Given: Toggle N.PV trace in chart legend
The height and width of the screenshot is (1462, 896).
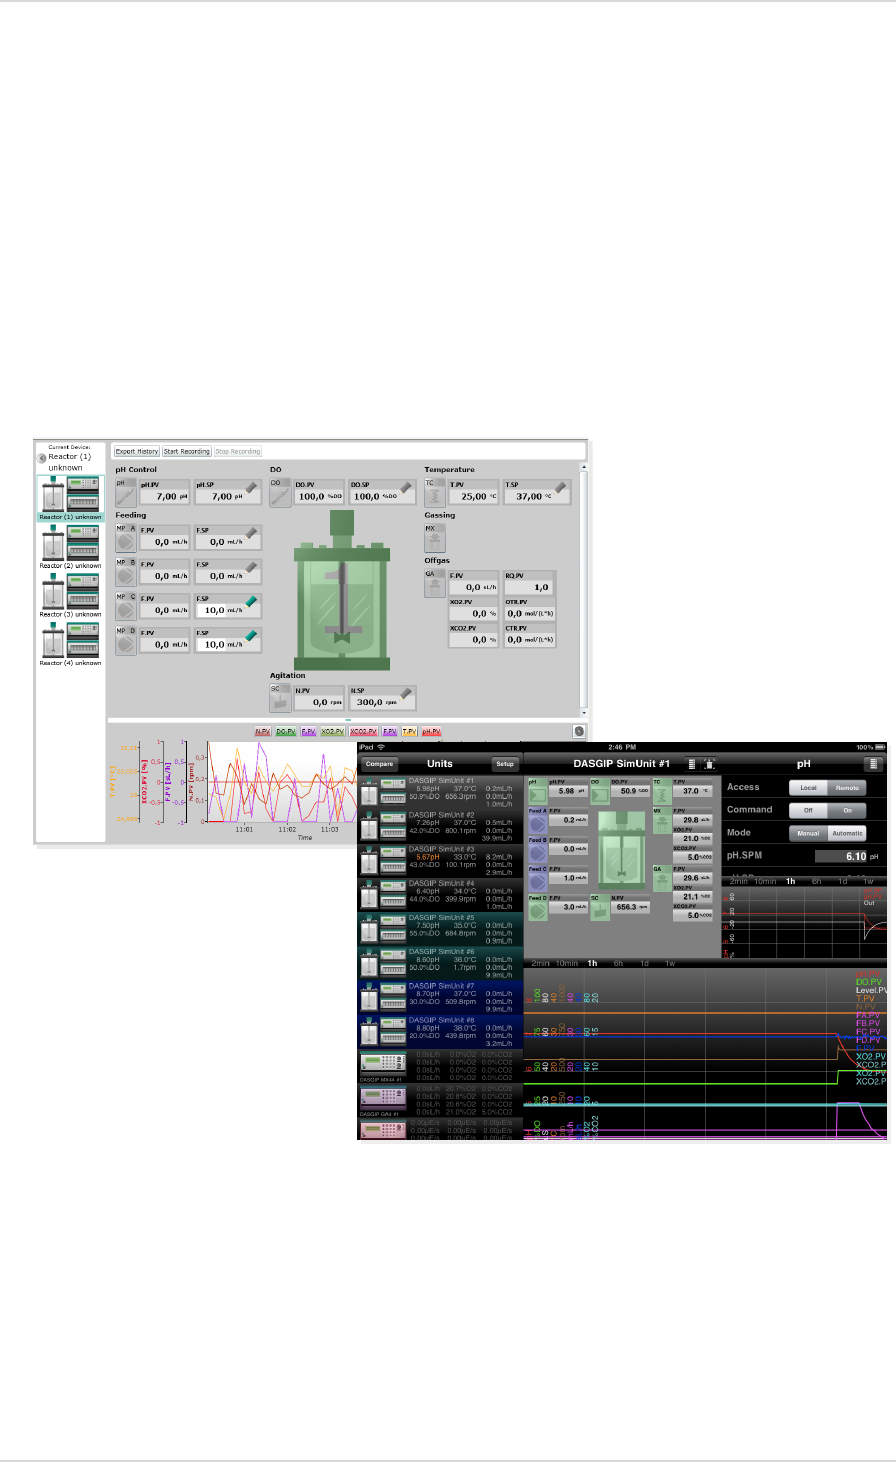Looking at the screenshot, I should tap(263, 732).
